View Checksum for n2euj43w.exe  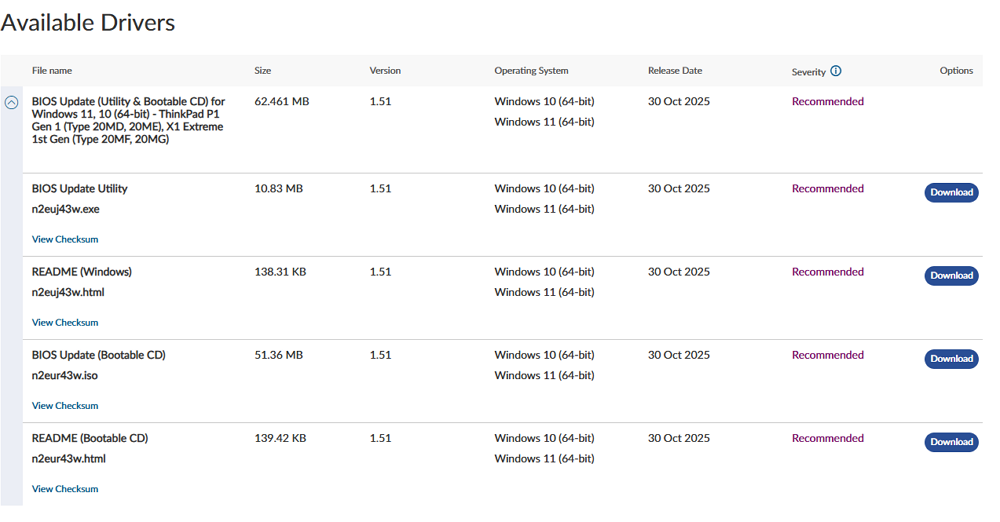tap(65, 240)
